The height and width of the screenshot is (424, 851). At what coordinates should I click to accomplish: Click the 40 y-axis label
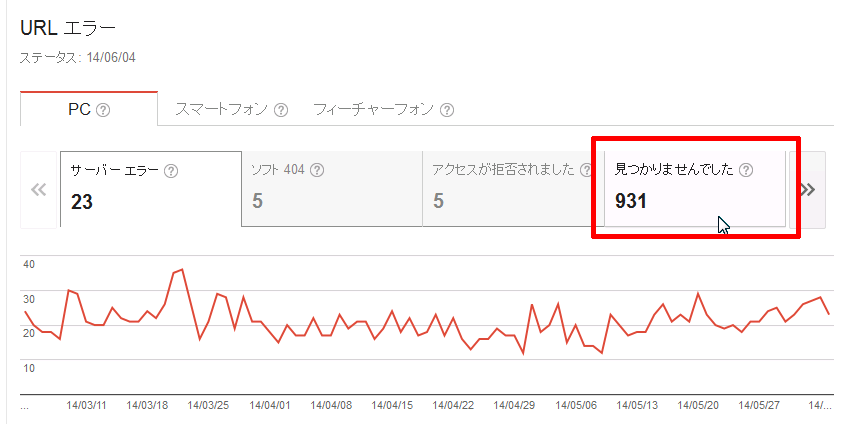point(29,264)
